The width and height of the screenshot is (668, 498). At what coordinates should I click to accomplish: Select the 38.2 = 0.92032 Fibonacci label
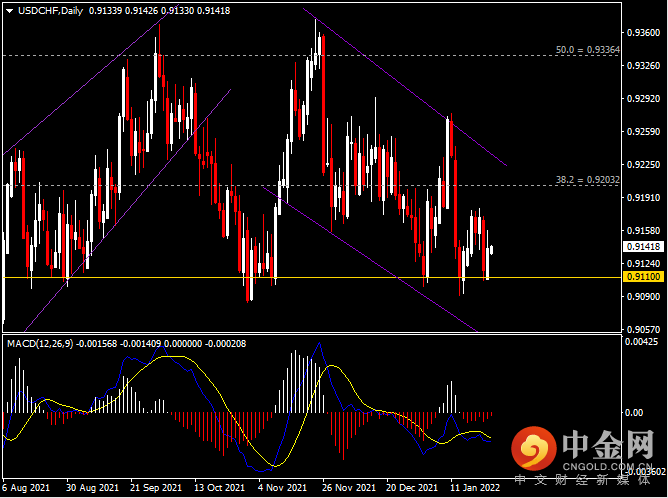coord(587,180)
